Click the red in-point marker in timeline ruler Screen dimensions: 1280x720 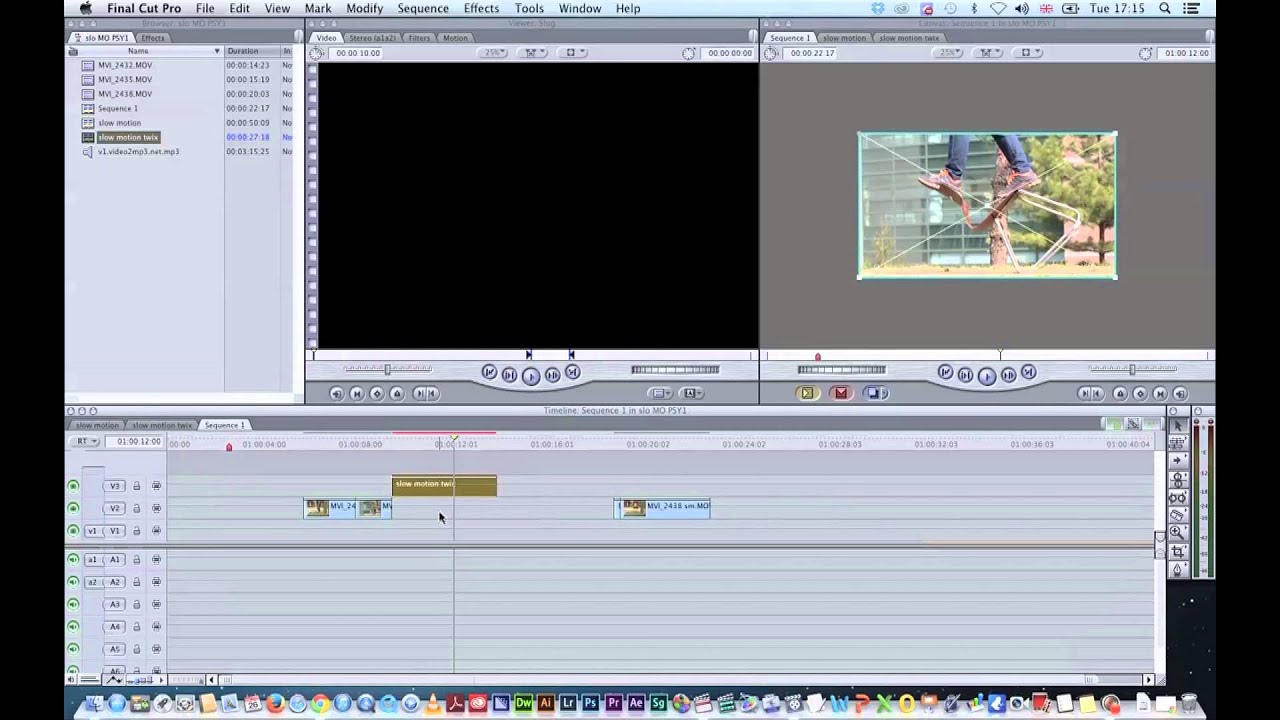(229, 447)
